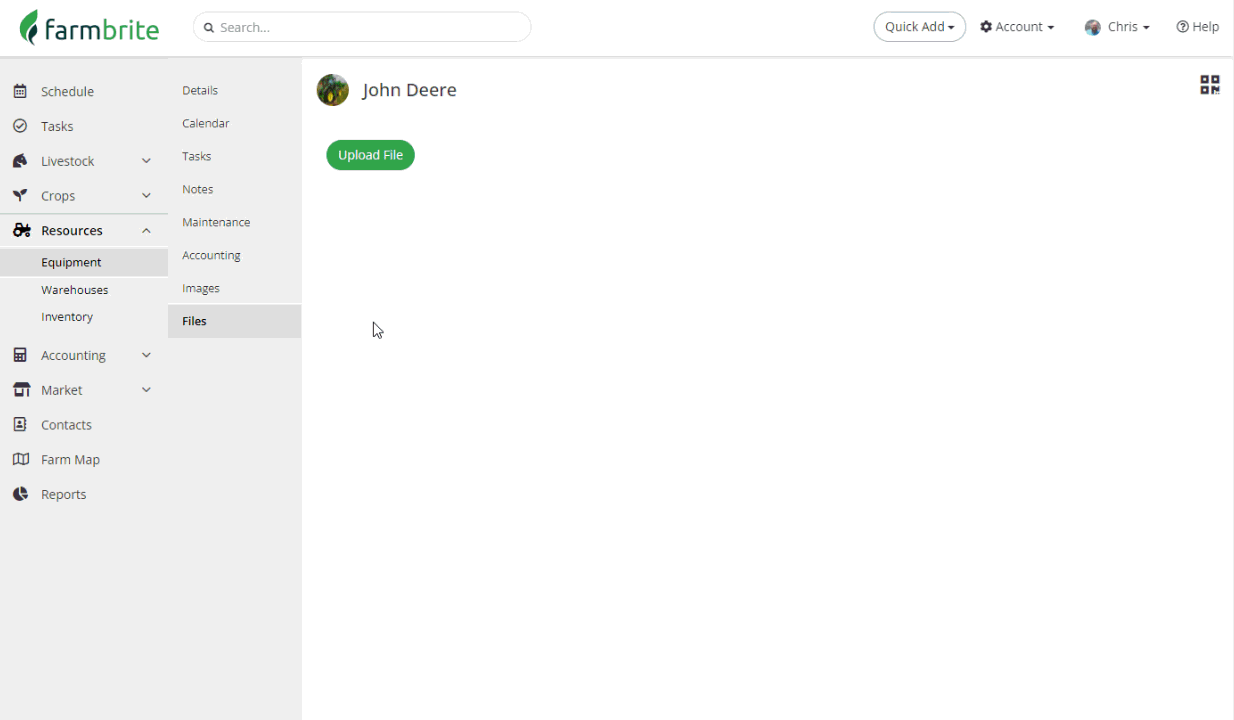Viewport: 1234px width, 720px height.
Task: Click the Farmbrite logo
Action: (89, 28)
